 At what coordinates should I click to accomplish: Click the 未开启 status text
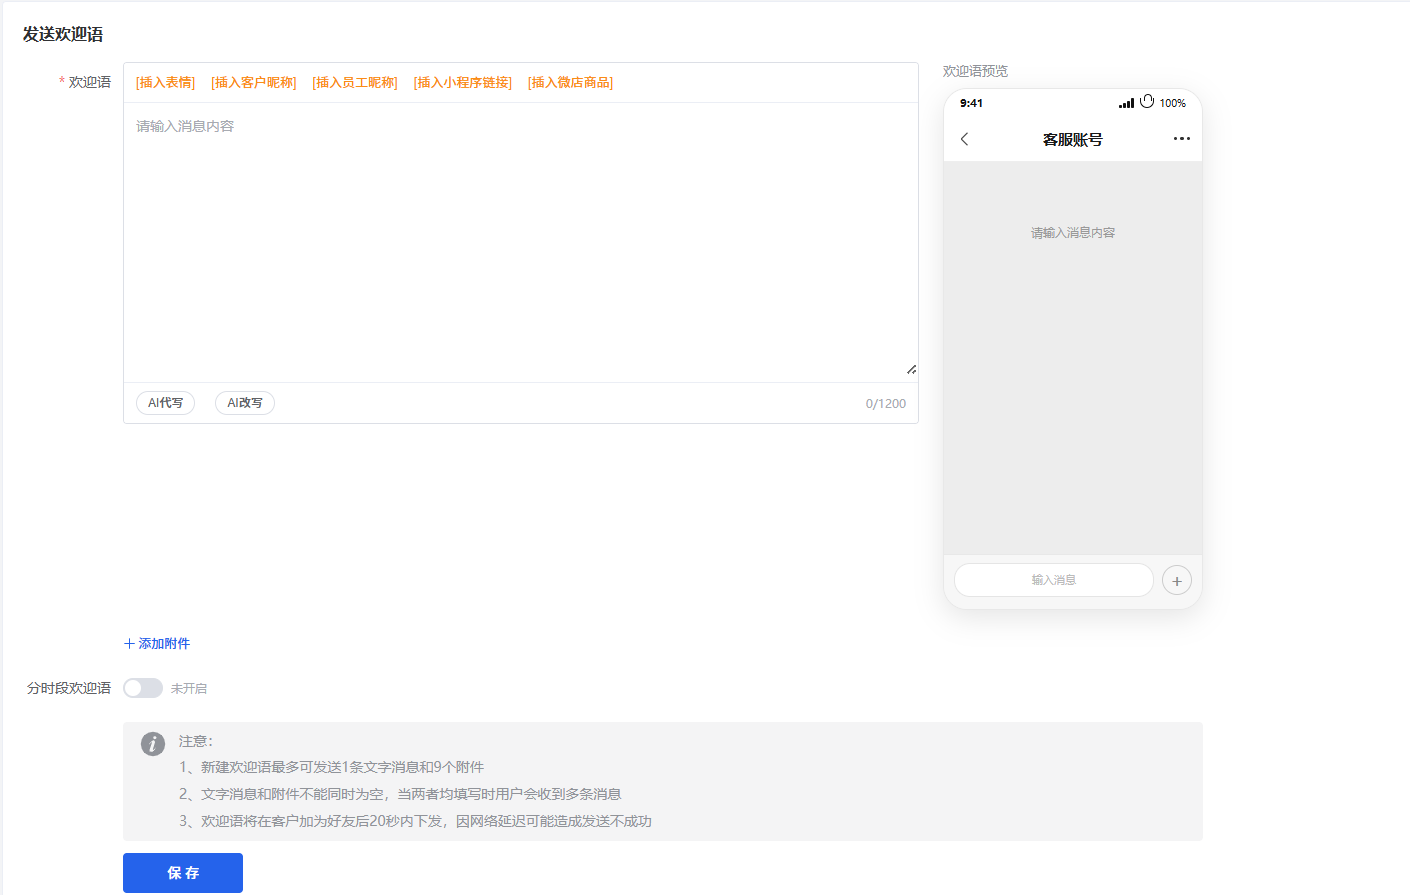[x=189, y=689]
